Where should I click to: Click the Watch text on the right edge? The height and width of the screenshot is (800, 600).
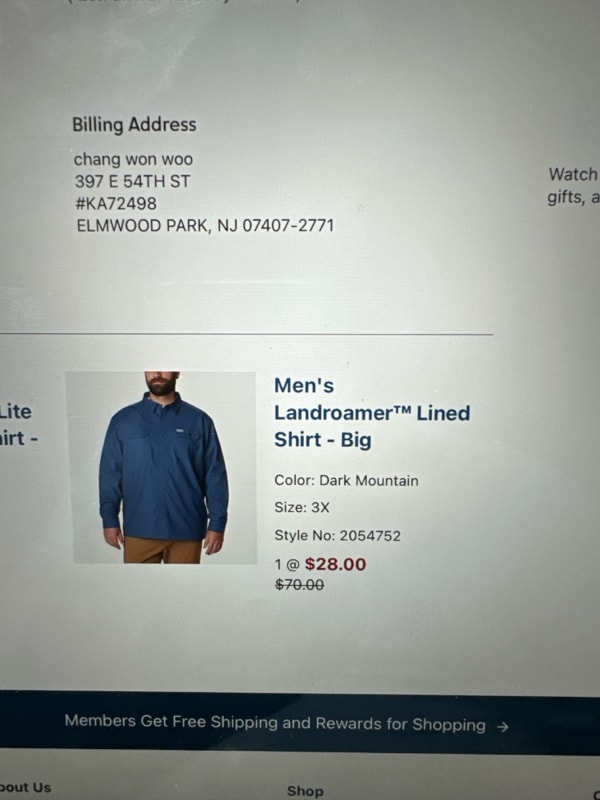(573, 174)
